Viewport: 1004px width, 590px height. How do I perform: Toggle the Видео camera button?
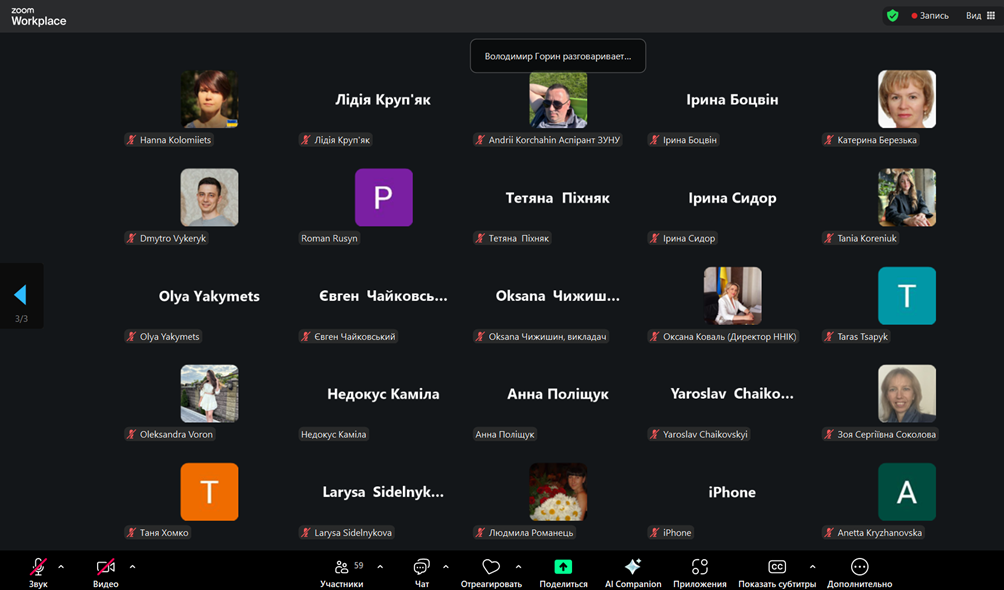coord(105,567)
